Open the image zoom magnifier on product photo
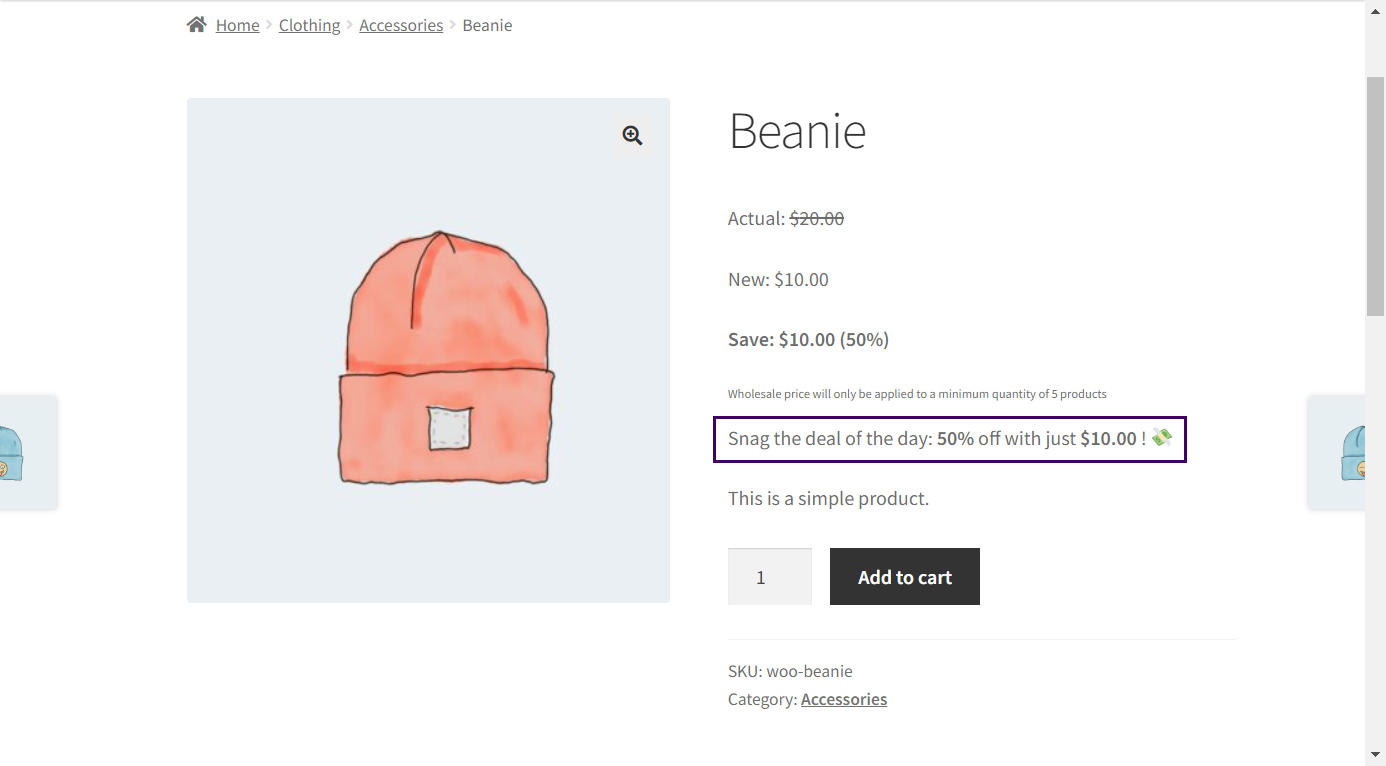This screenshot has height=766, width=1386. coord(631,135)
